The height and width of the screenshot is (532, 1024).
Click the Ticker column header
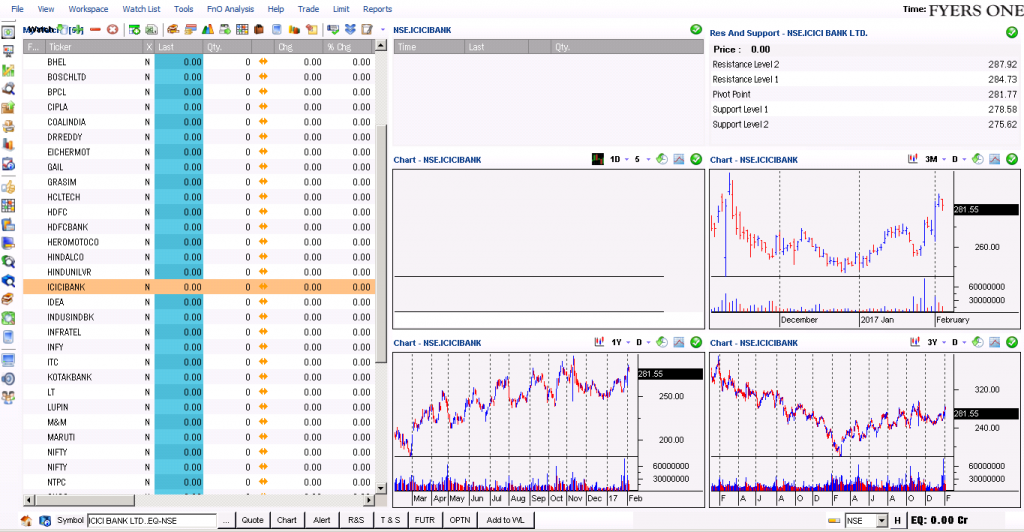(93, 47)
